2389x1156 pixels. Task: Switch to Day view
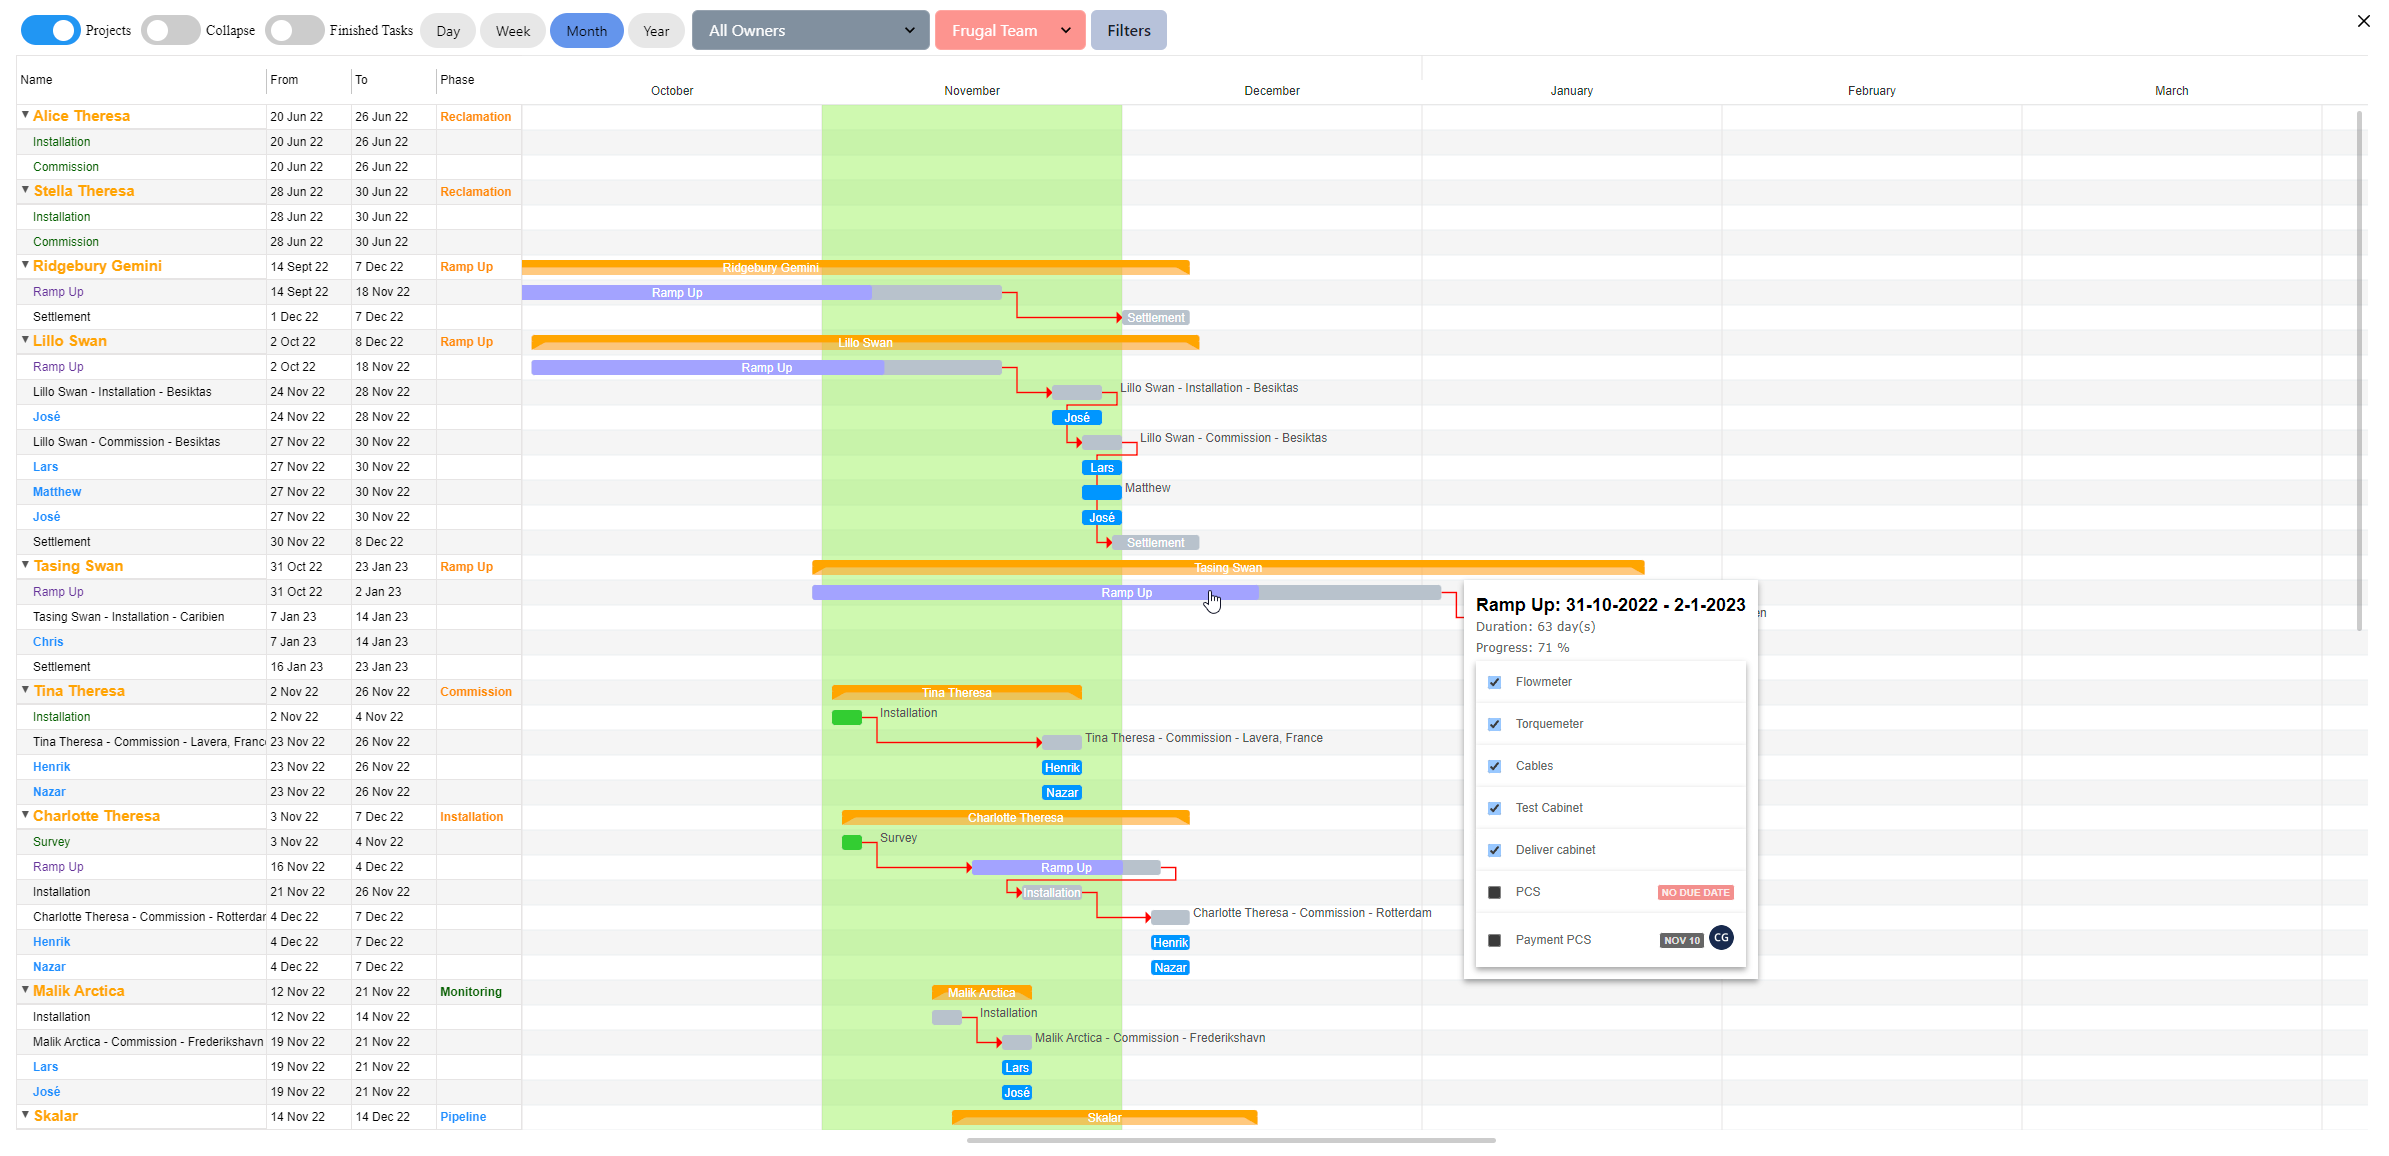pos(447,30)
